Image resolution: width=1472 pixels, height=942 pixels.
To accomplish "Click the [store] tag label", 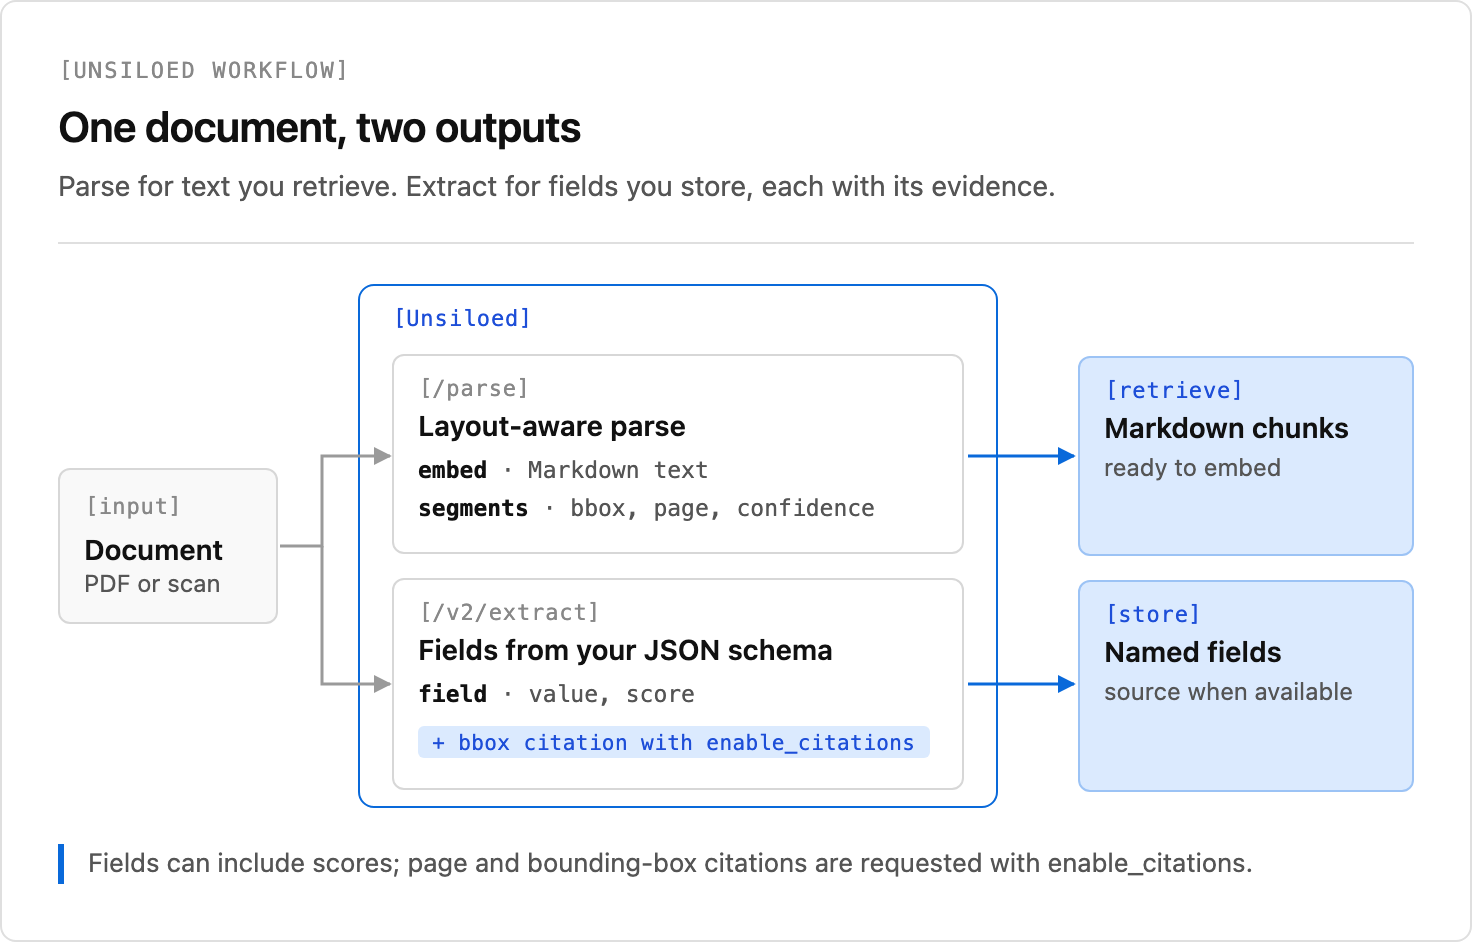I will (1153, 614).
